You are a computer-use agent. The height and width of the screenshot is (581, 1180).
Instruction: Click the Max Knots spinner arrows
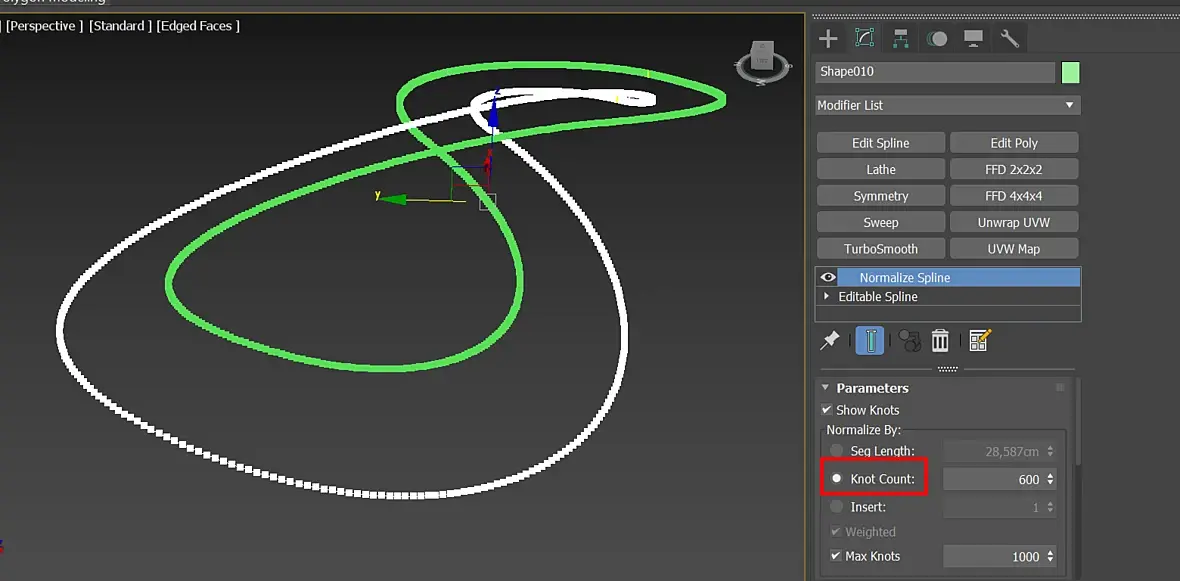[x=1051, y=557]
